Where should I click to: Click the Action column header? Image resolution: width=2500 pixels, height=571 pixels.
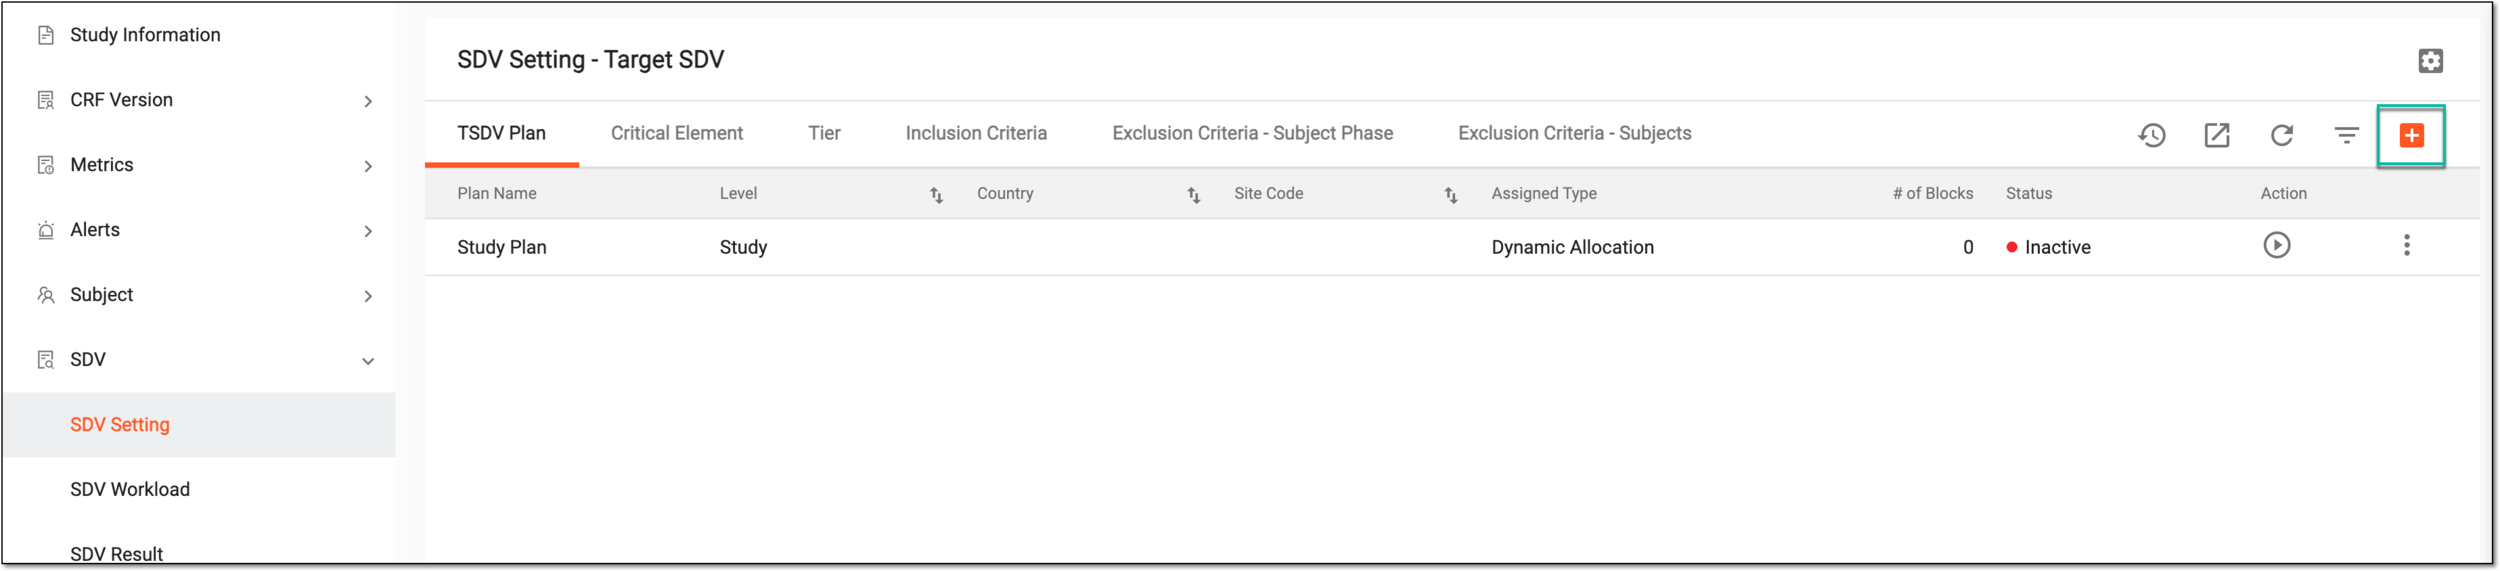2283,194
